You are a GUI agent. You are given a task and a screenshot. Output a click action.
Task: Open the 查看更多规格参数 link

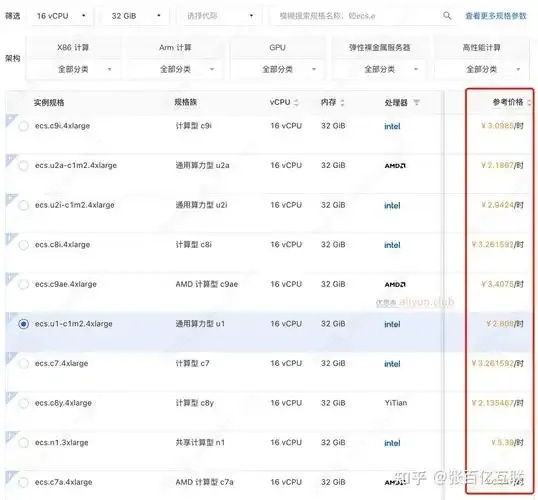click(495, 16)
